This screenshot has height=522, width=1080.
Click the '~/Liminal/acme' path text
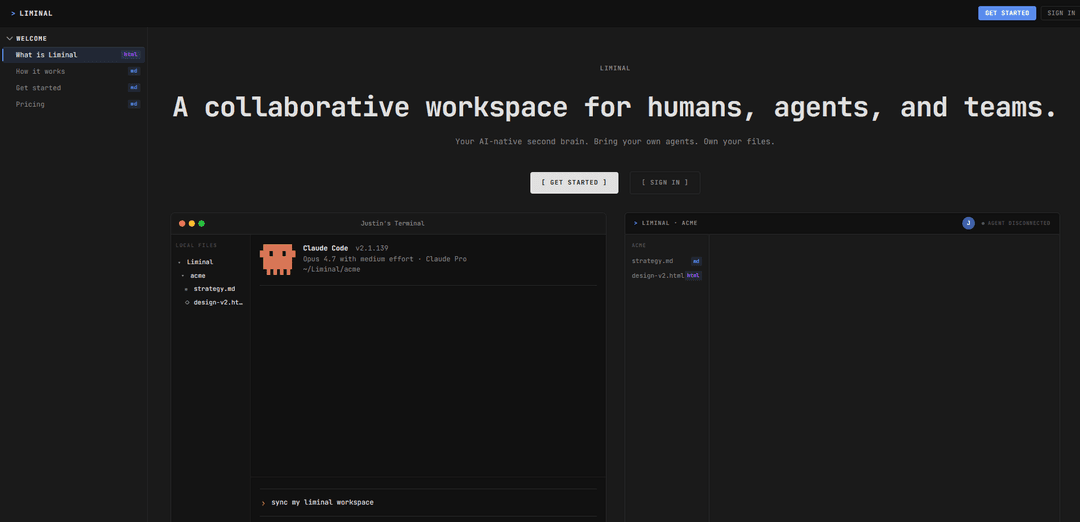[331, 269]
